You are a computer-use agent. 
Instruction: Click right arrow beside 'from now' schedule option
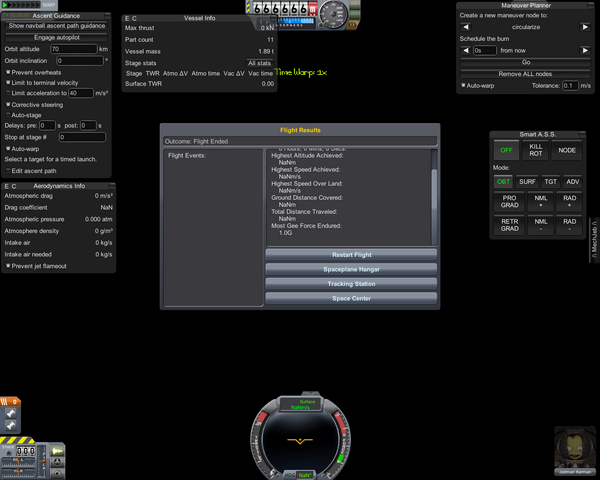(585, 50)
